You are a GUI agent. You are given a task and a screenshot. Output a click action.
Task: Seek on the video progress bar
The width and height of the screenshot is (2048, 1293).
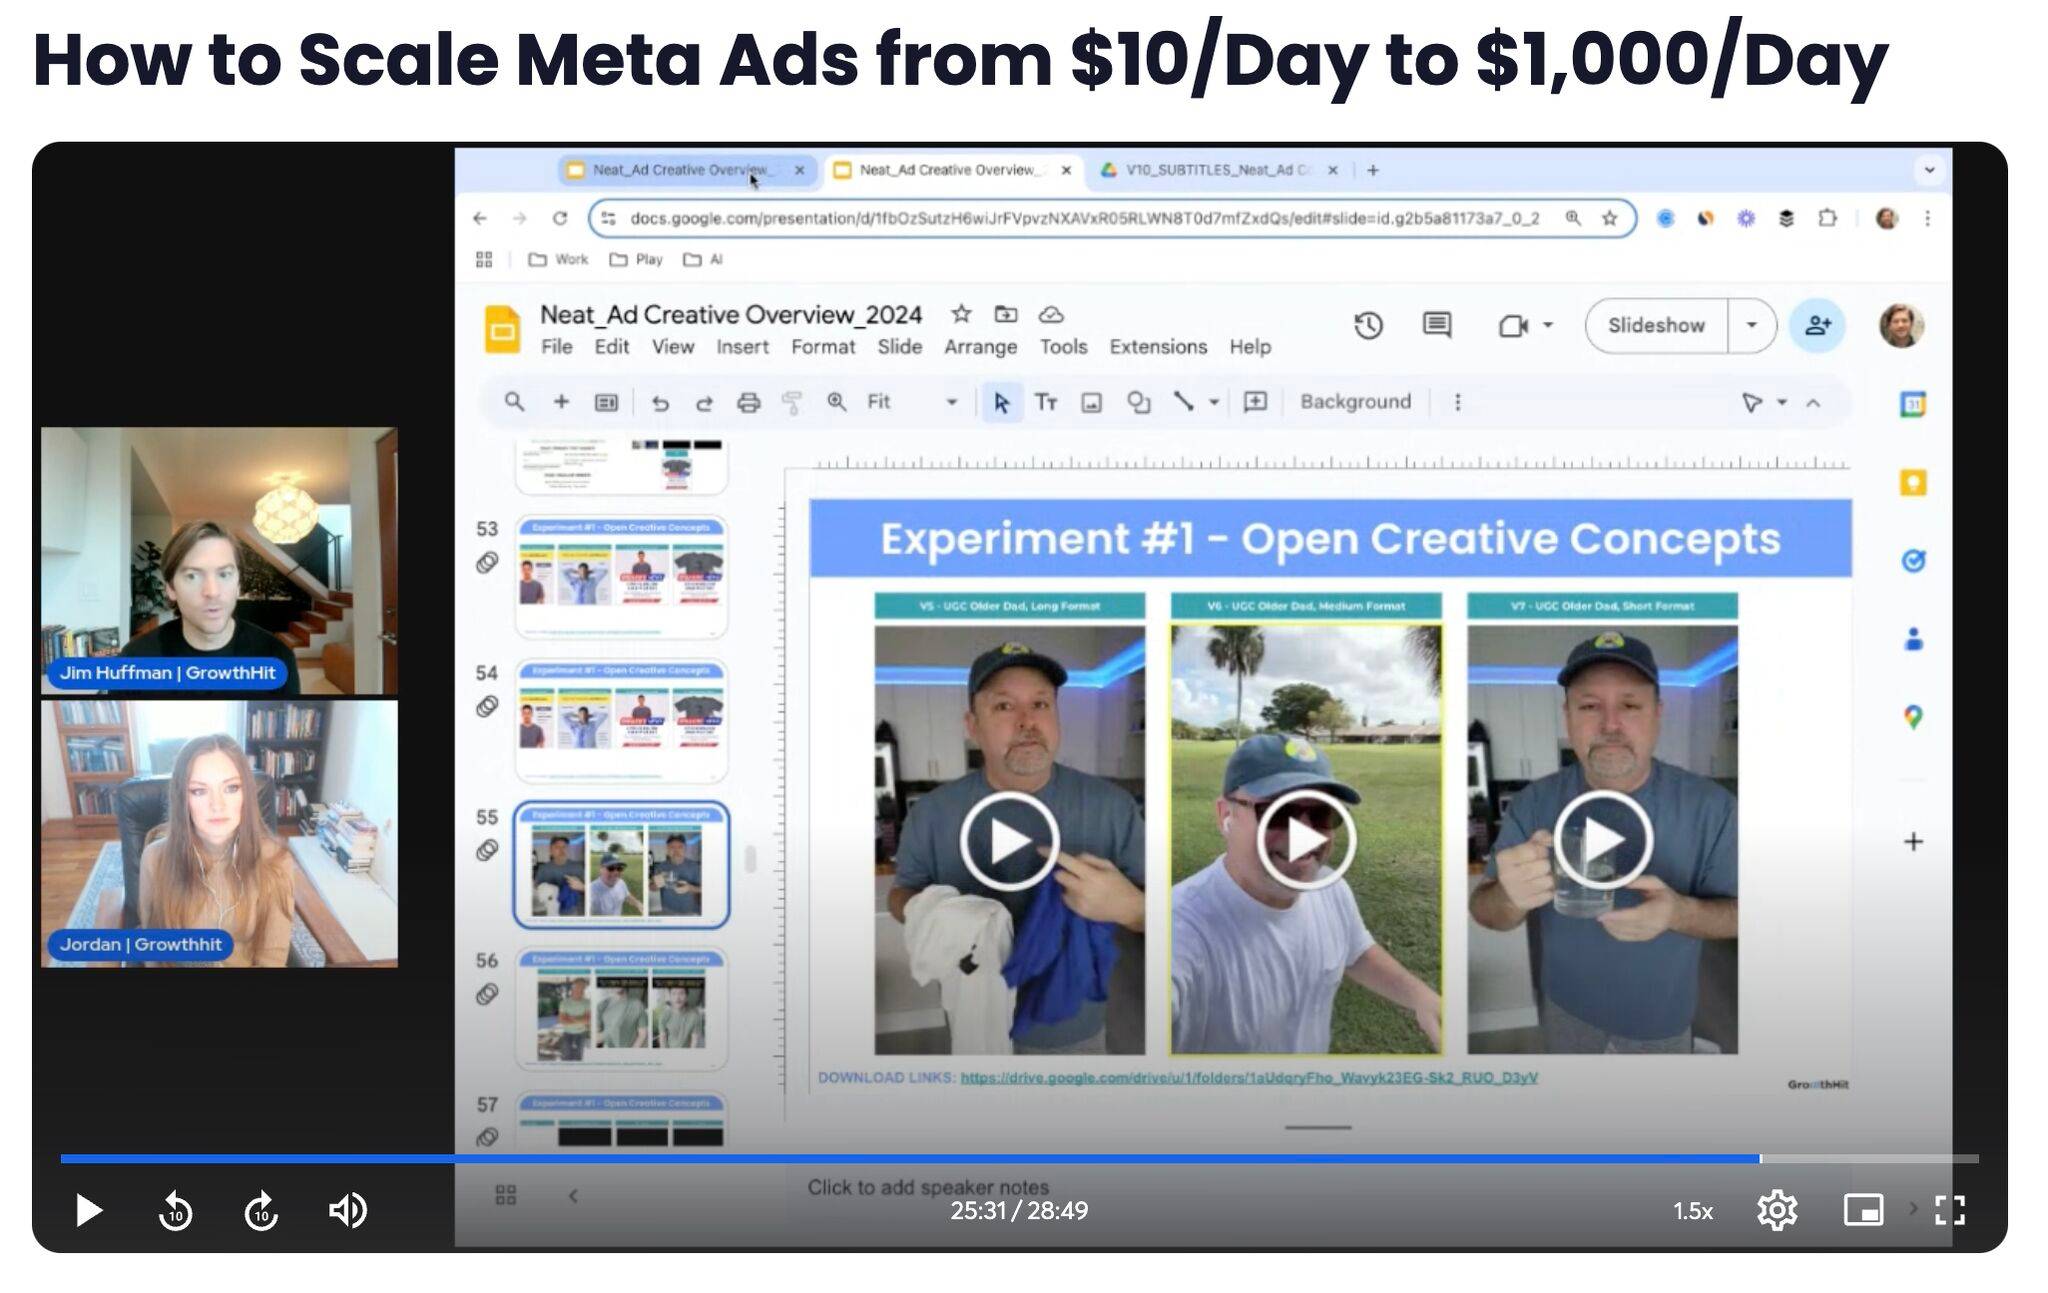[1000, 1158]
